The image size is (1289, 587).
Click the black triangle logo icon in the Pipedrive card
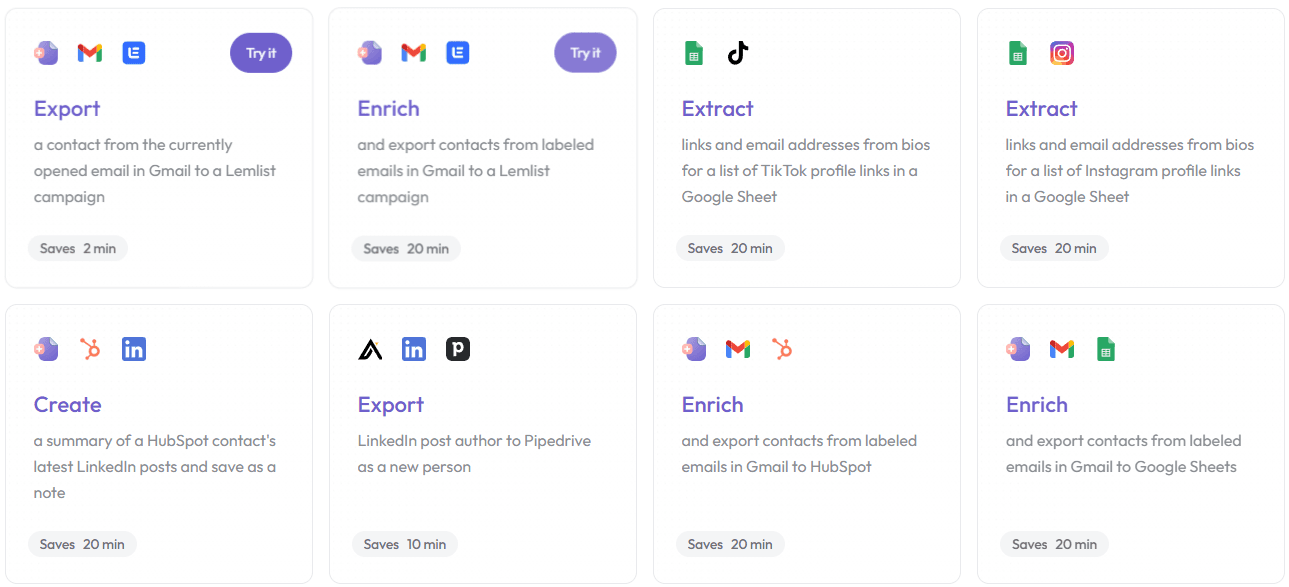click(370, 349)
